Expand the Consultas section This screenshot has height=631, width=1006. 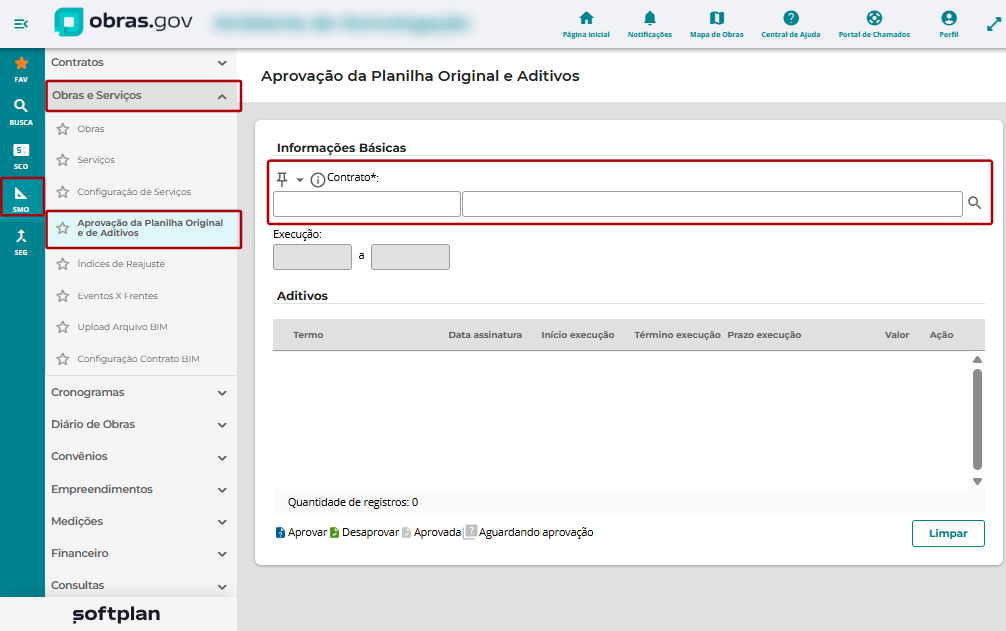click(x=141, y=585)
